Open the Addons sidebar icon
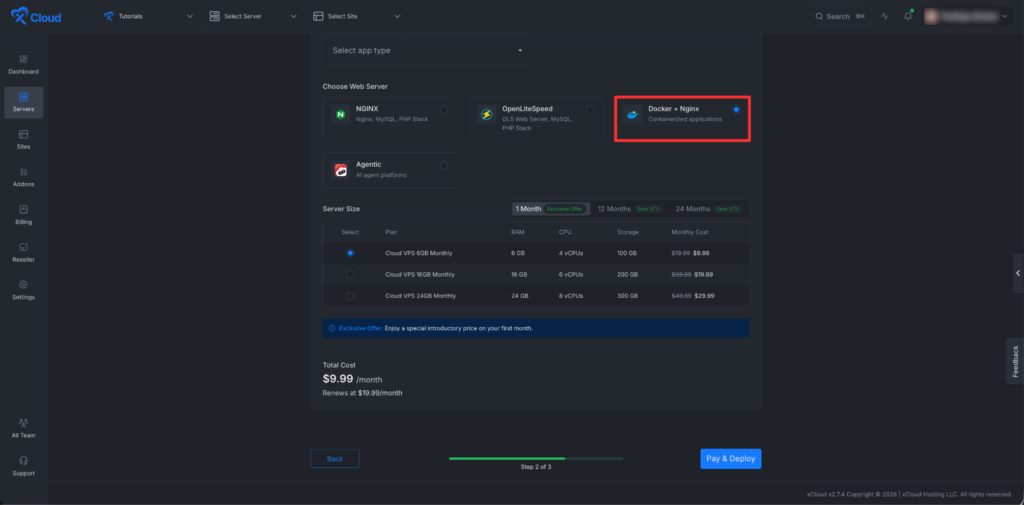The height and width of the screenshot is (505, 1024). [x=24, y=172]
